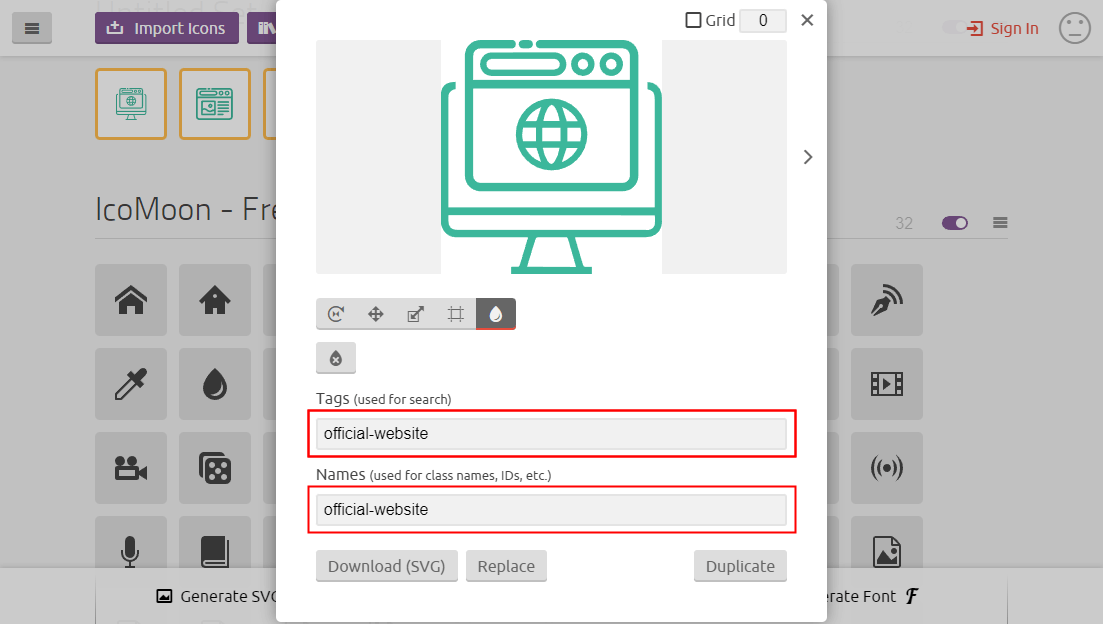Select the film strip icon in the library

(x=887, y=384)
